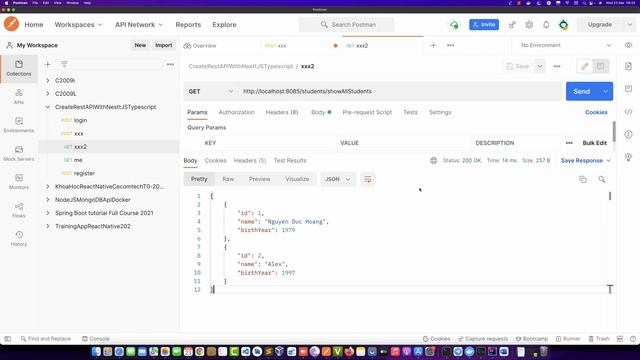The width and height of the screenshot is (640, 360).
Task: Switch to the Test Results tab
Action: 290,160
